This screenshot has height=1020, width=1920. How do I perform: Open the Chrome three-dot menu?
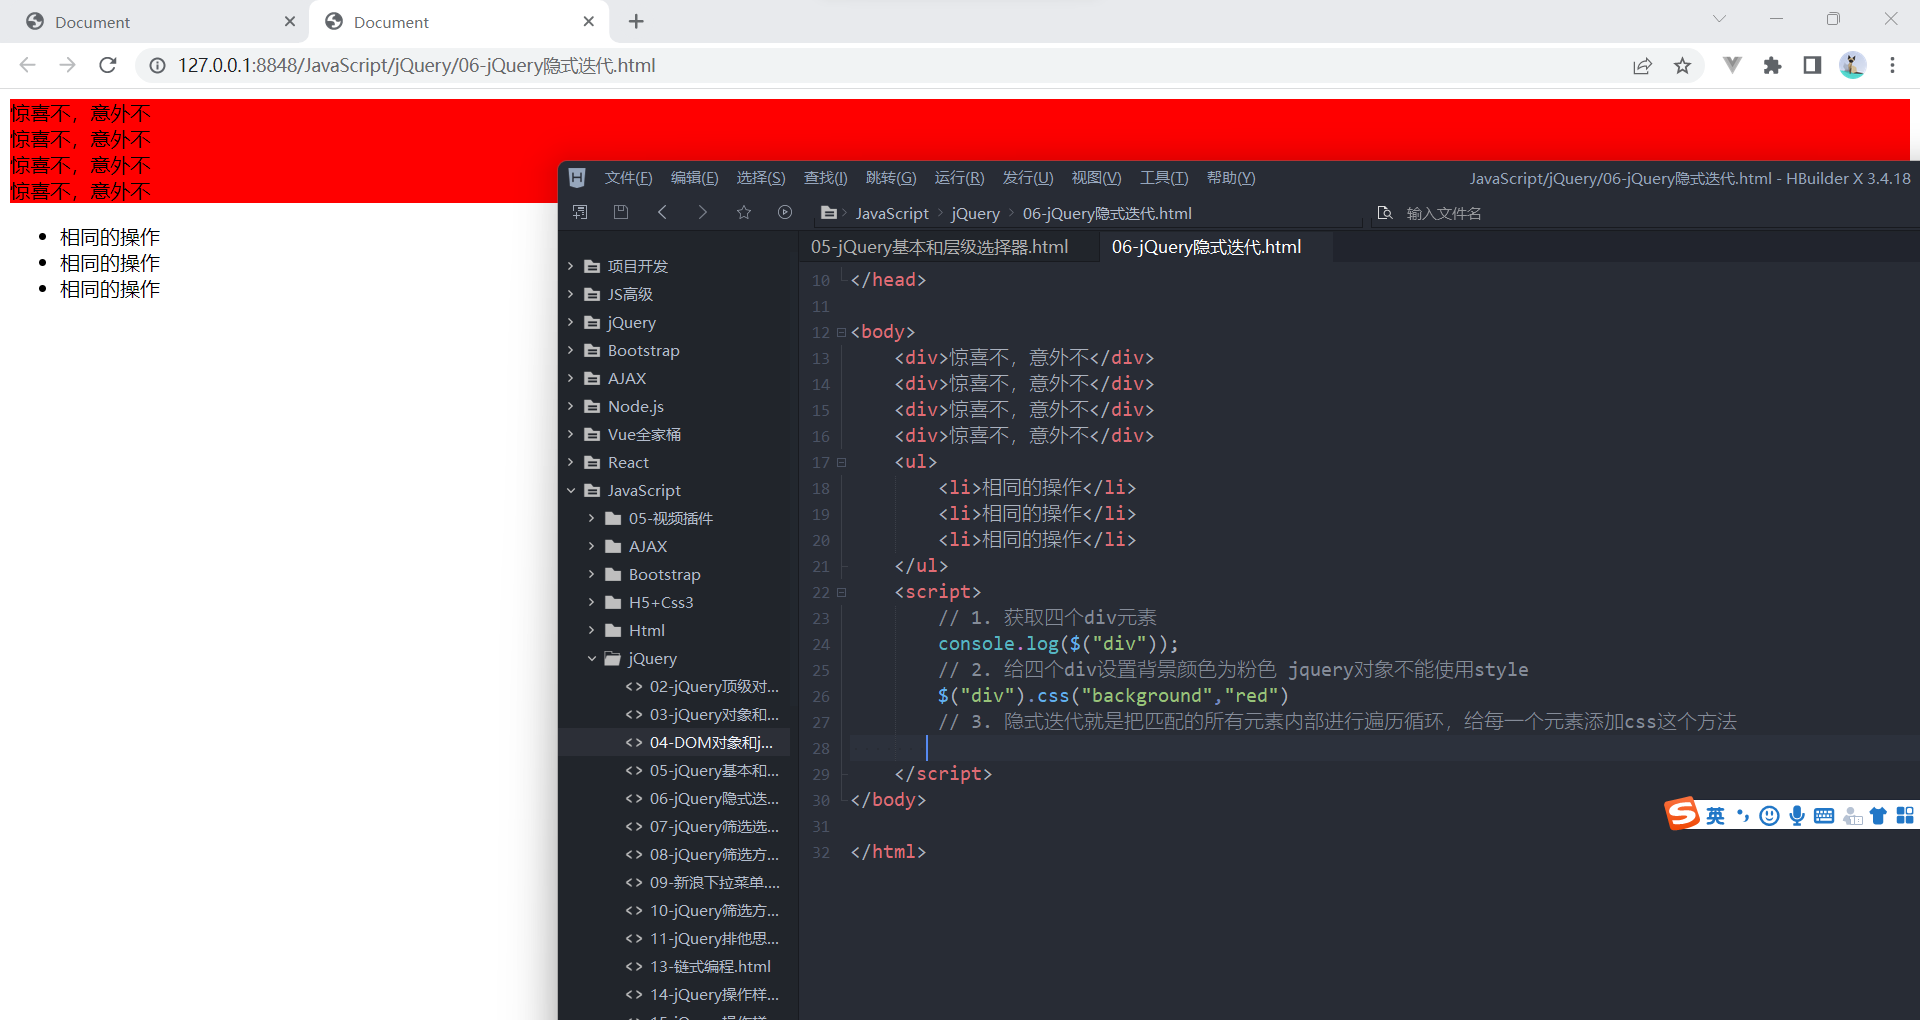[1892, 65]
